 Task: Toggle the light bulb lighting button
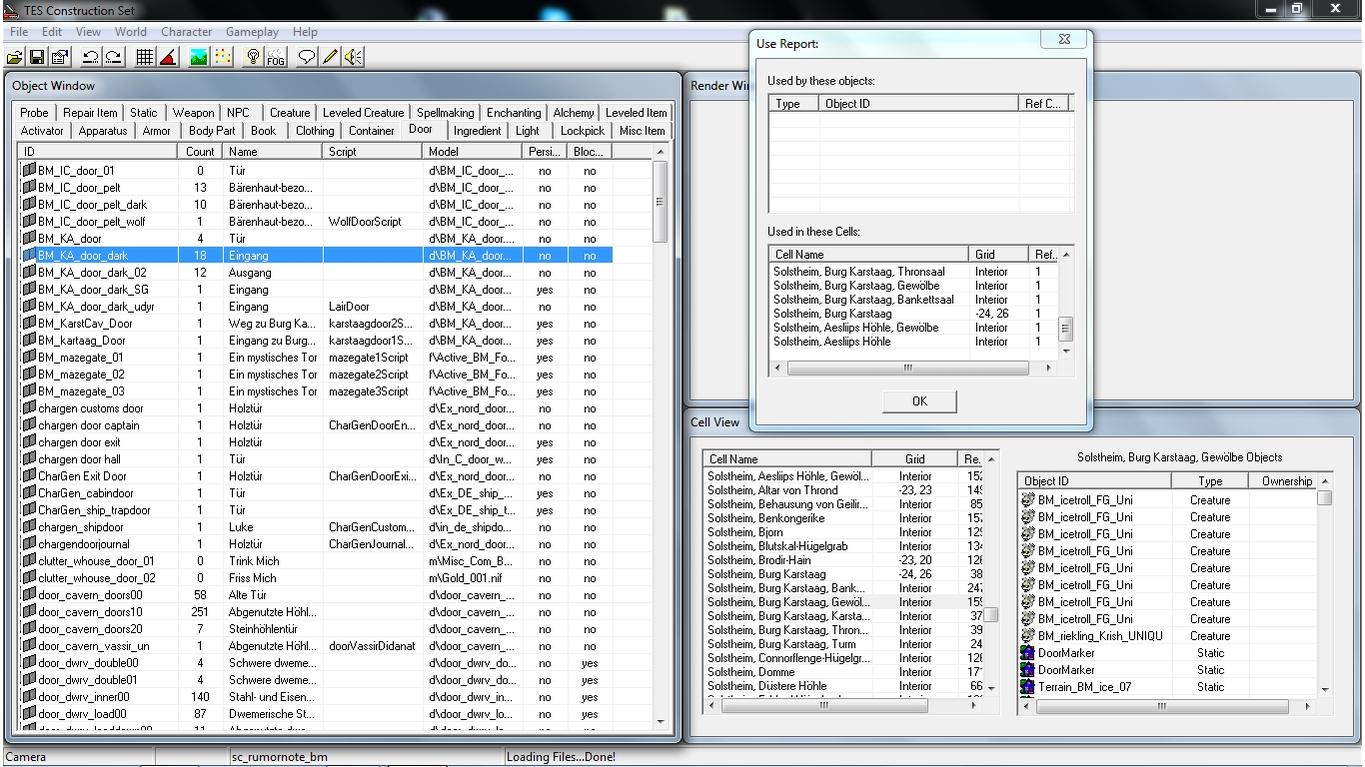pos(253,57)
